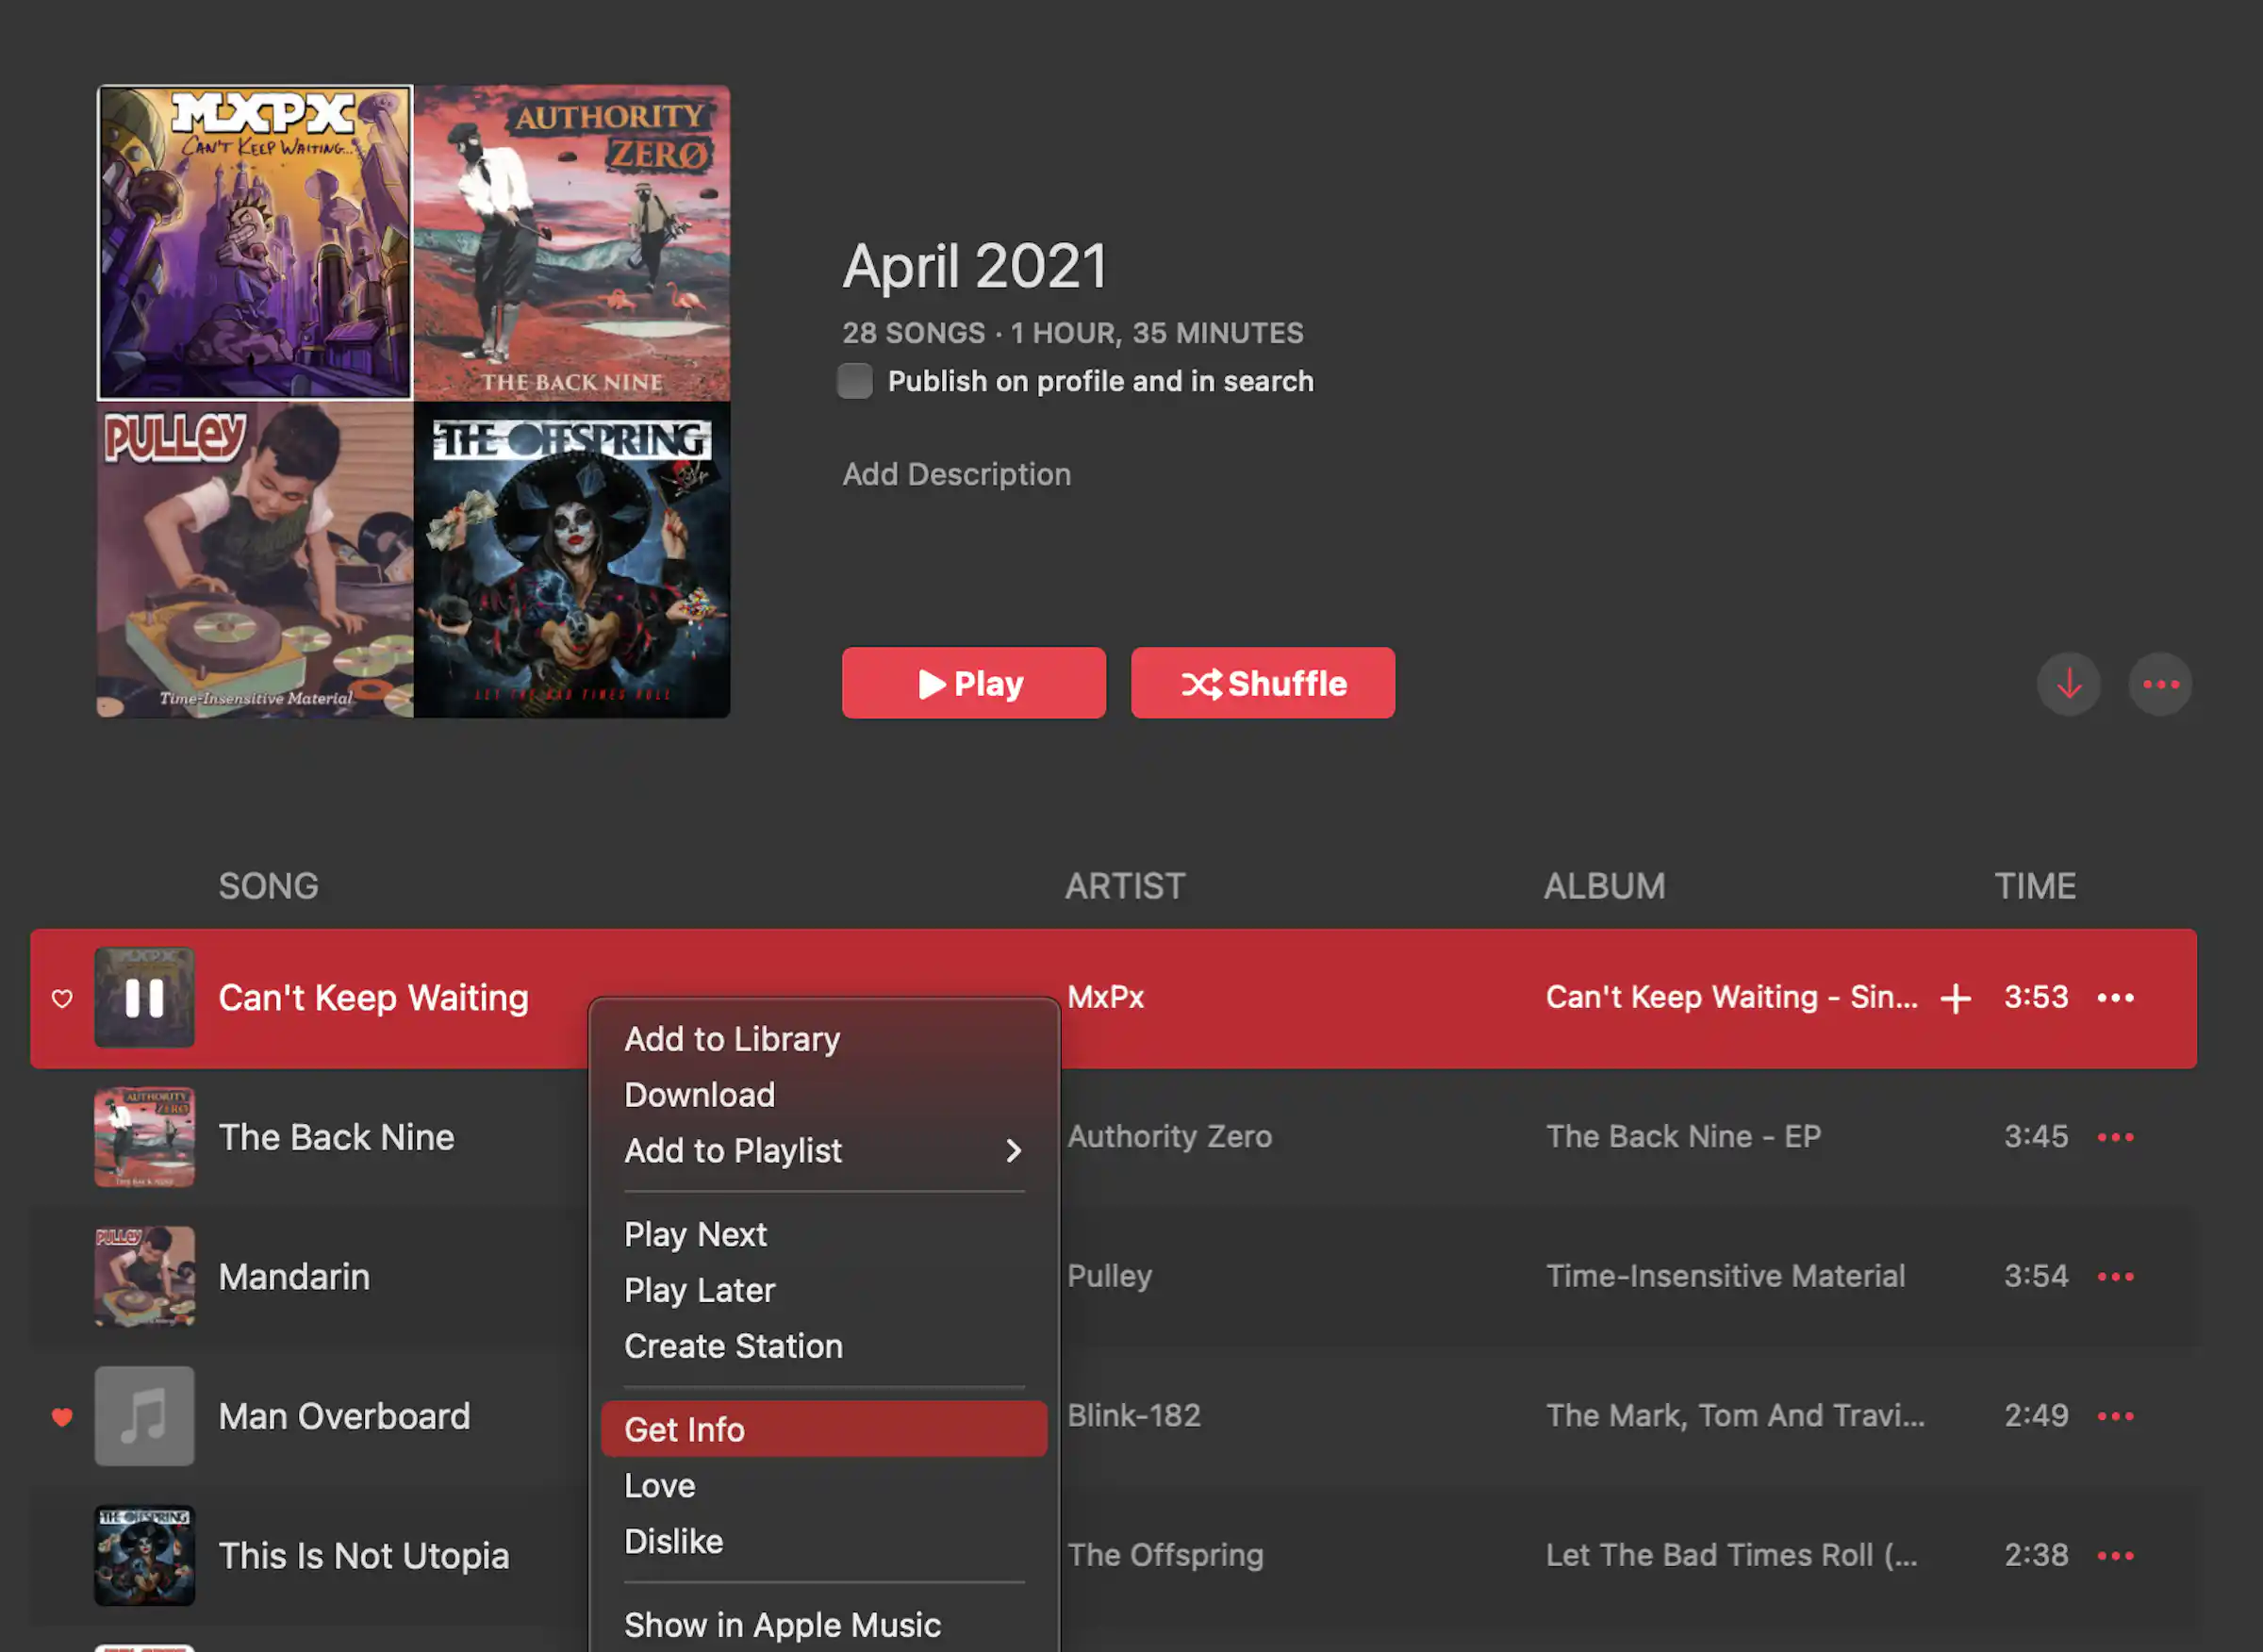Click the playlist download arrow icon
This screenshot has height=1652, width=2263.
click(x=2068, y=683)
